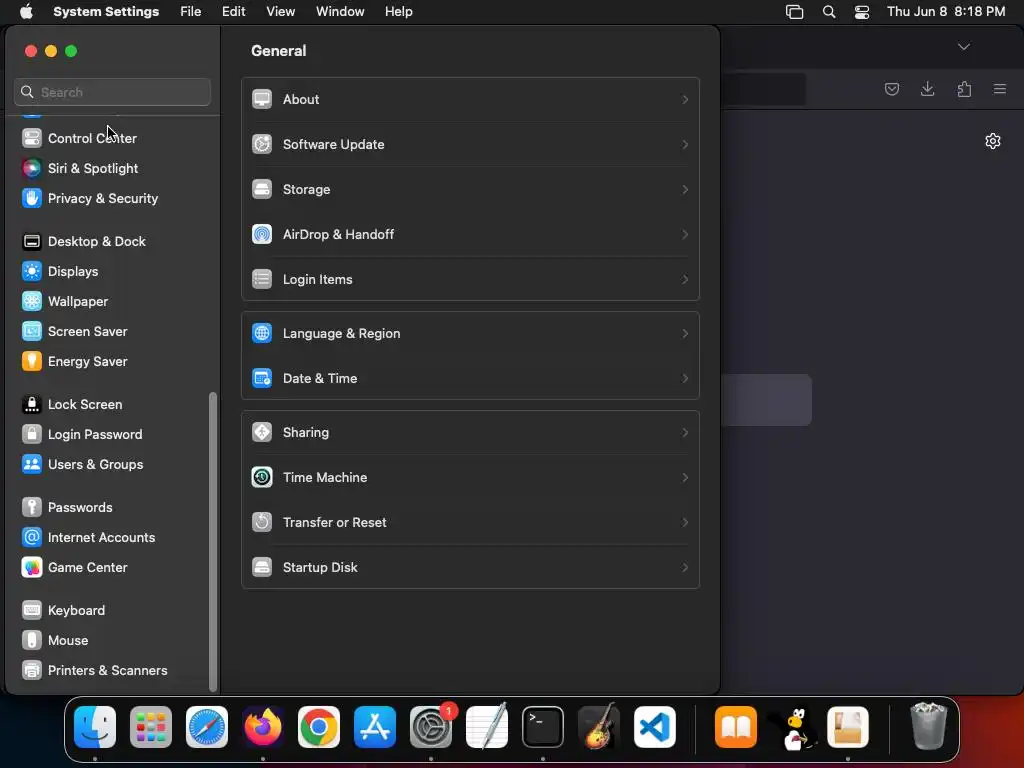Viewport: 1024px width, 768px height.
Task: Open System Settings app menu
Action: point(106,12)
